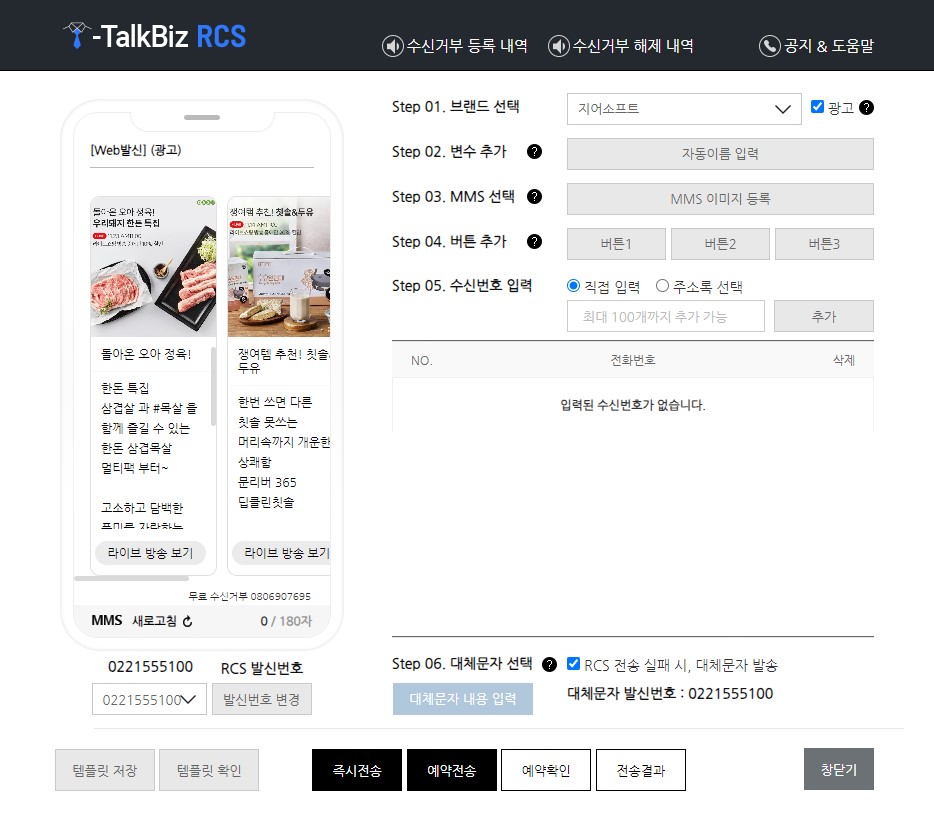Viewport: 934px width, 818px height.
Task: Click 추가 button for recipient number
Action: [824, 316]
